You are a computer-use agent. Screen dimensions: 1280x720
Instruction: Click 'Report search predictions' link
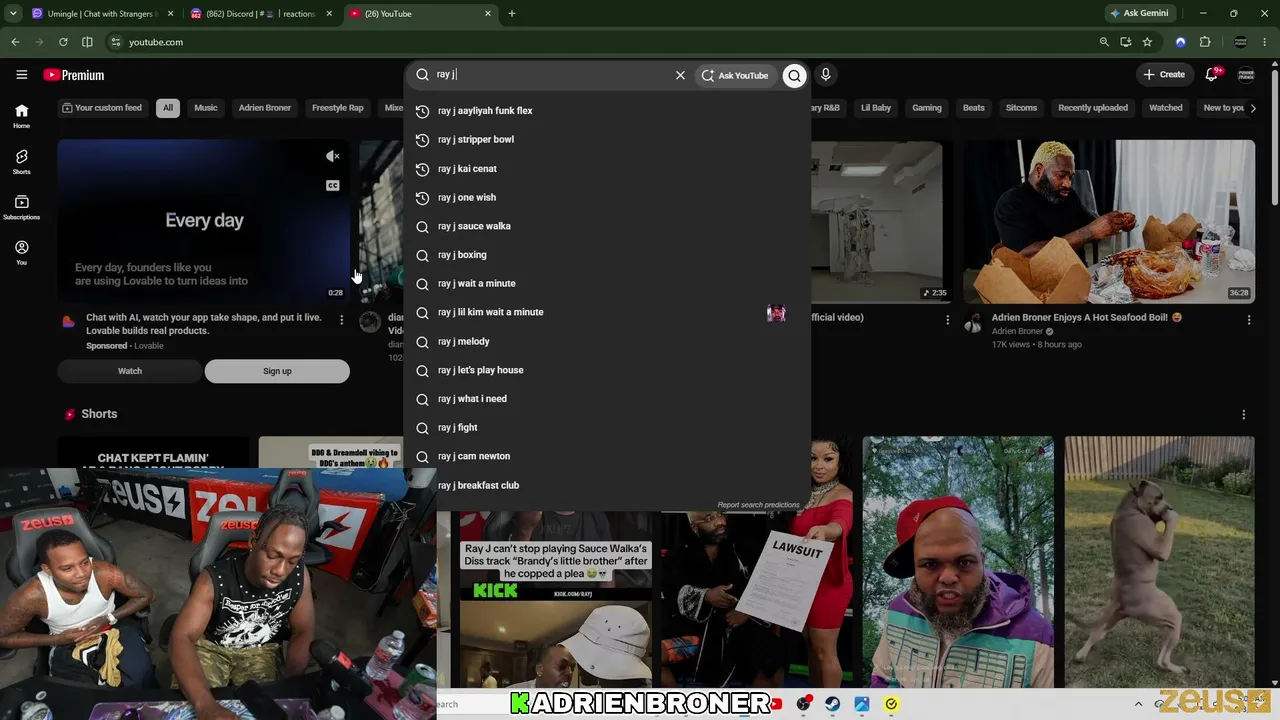point(758,505)
